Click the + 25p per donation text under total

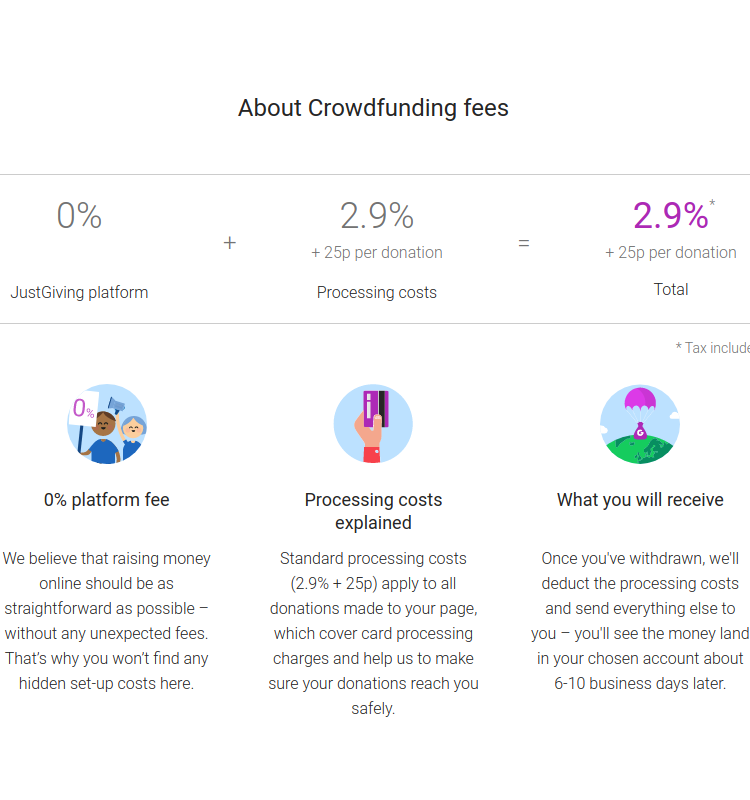coord(671,253)
